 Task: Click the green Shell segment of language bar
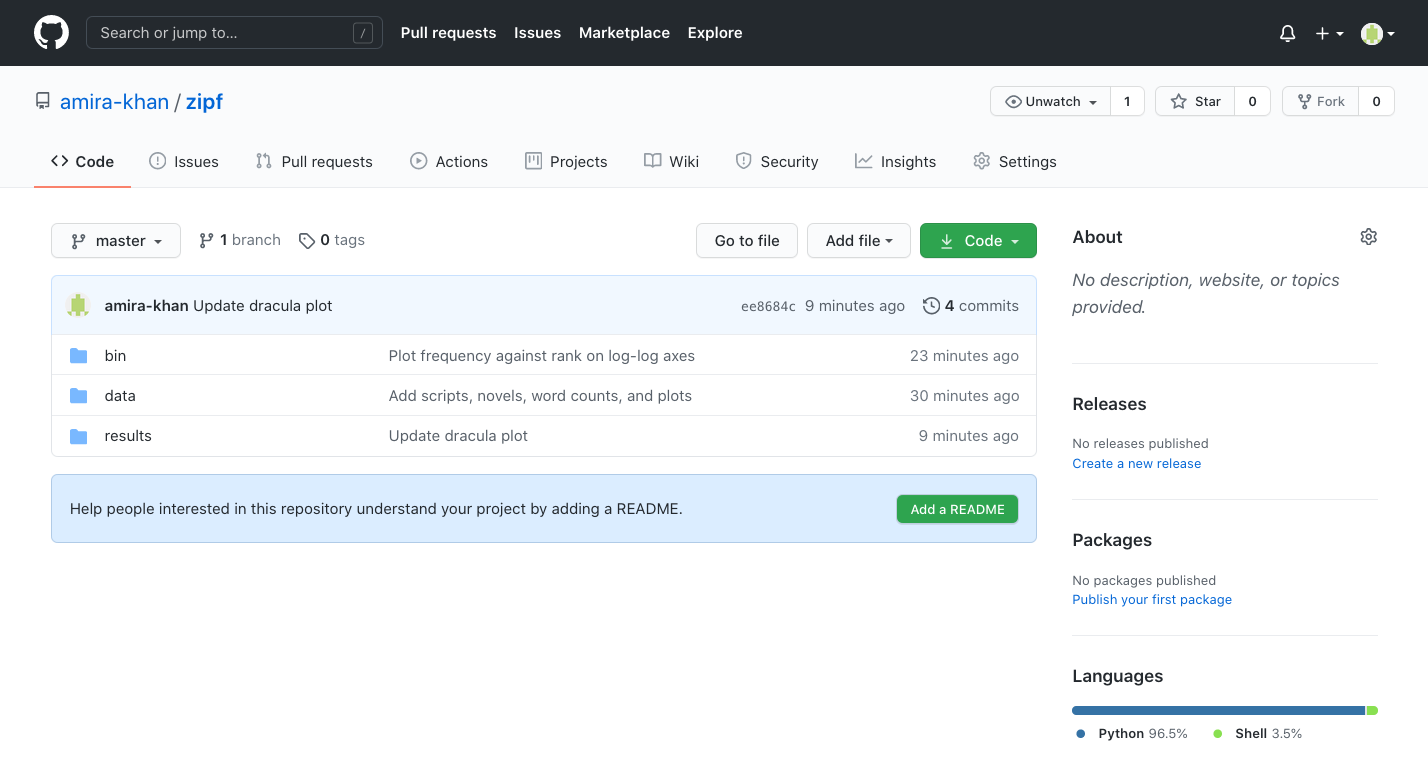(x=1372, y=711)
